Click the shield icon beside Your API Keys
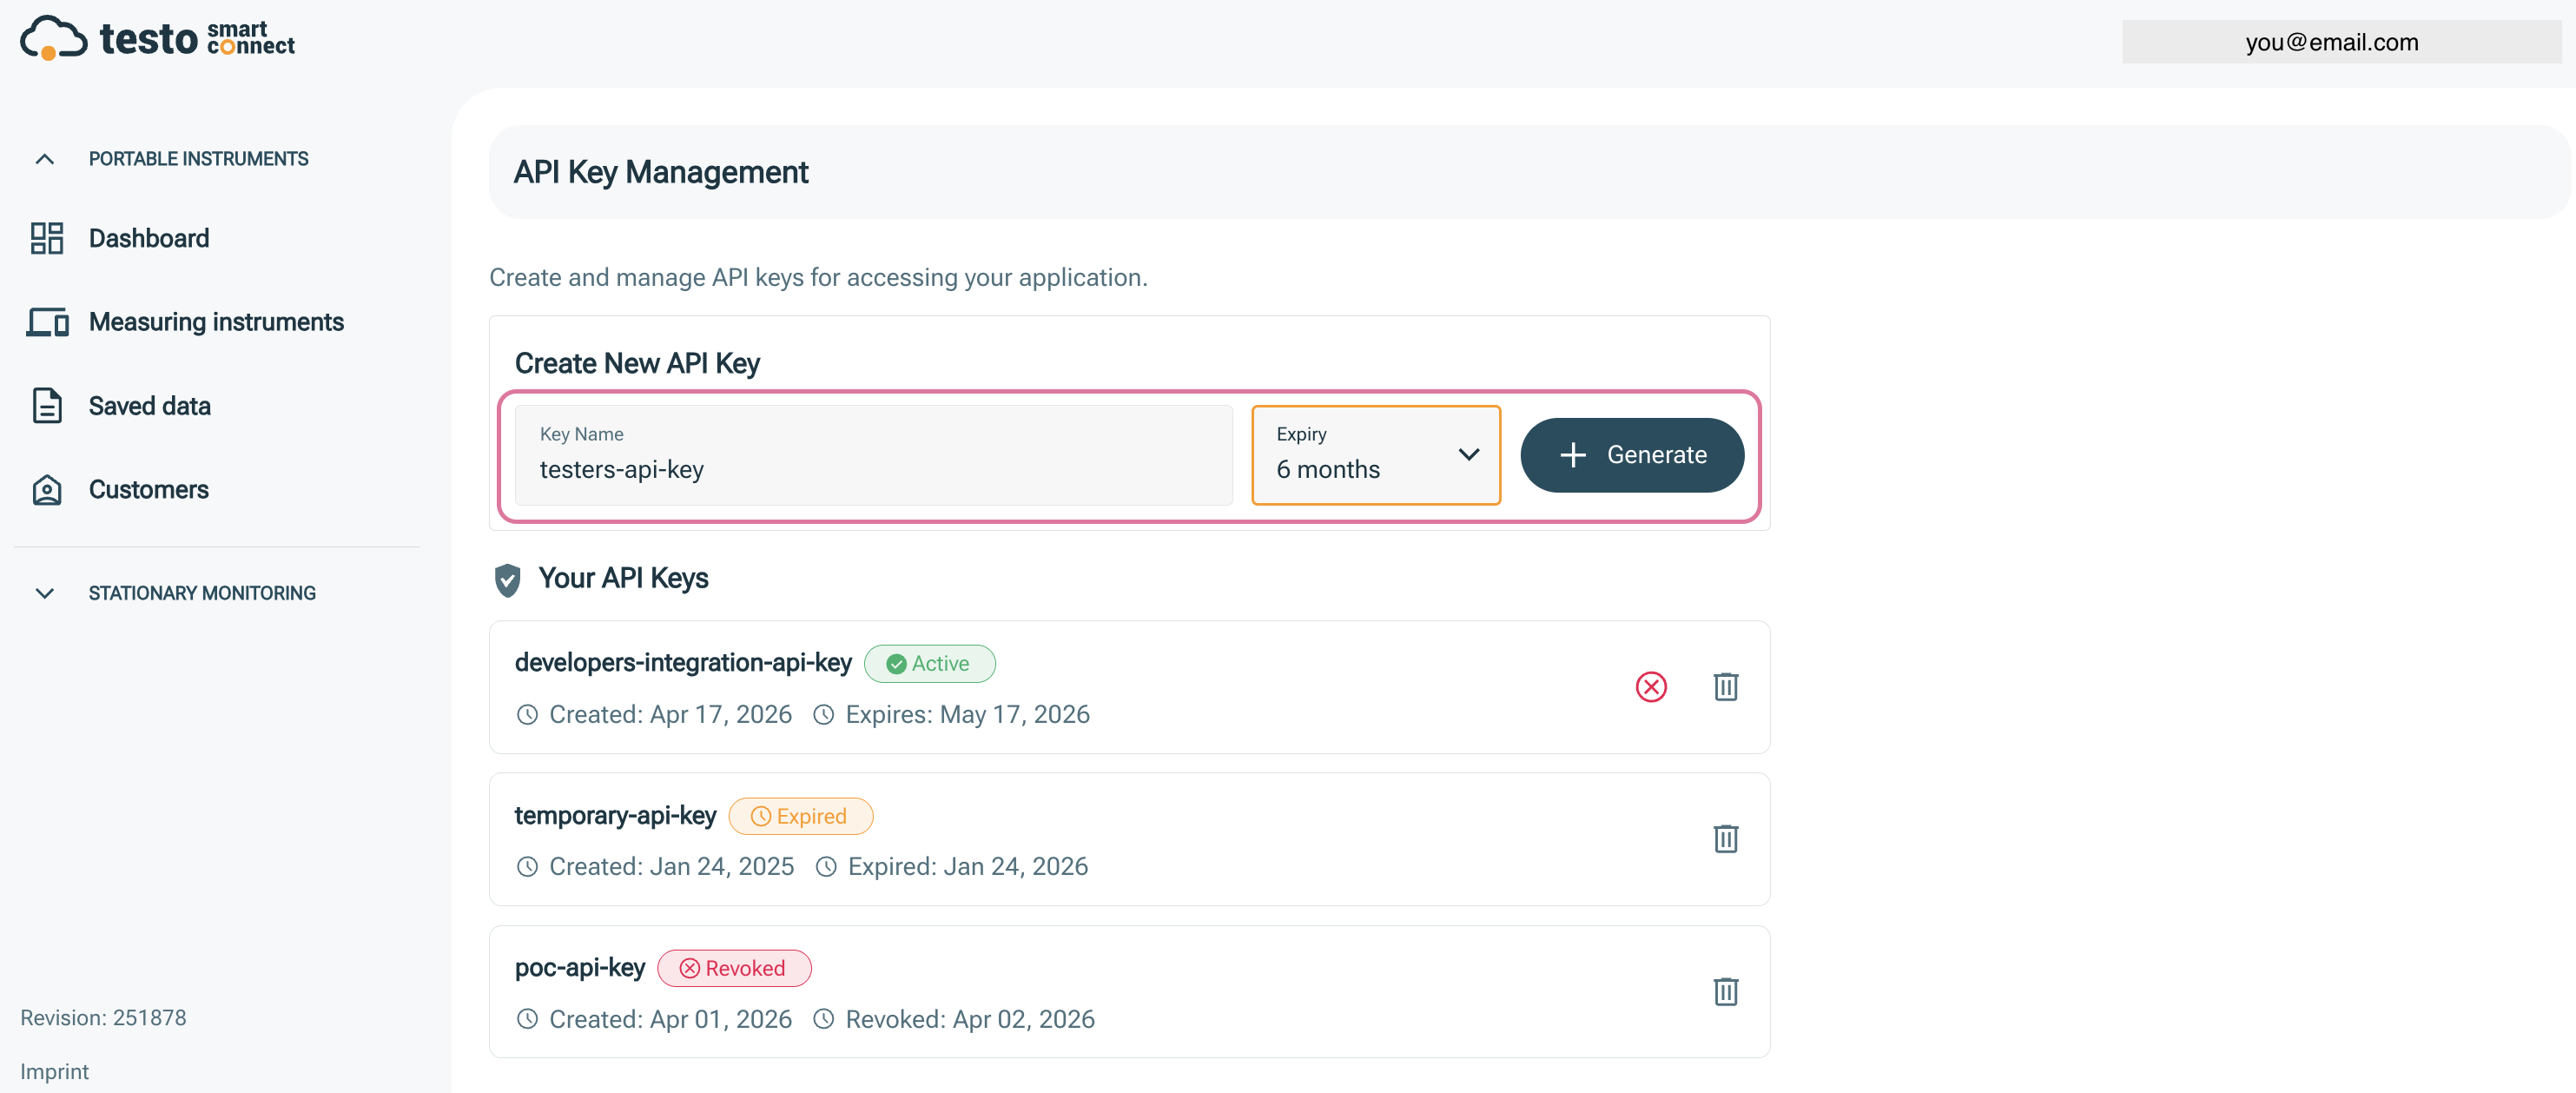Screen dimensions: 2576x1093 click(x=507, y=579)
